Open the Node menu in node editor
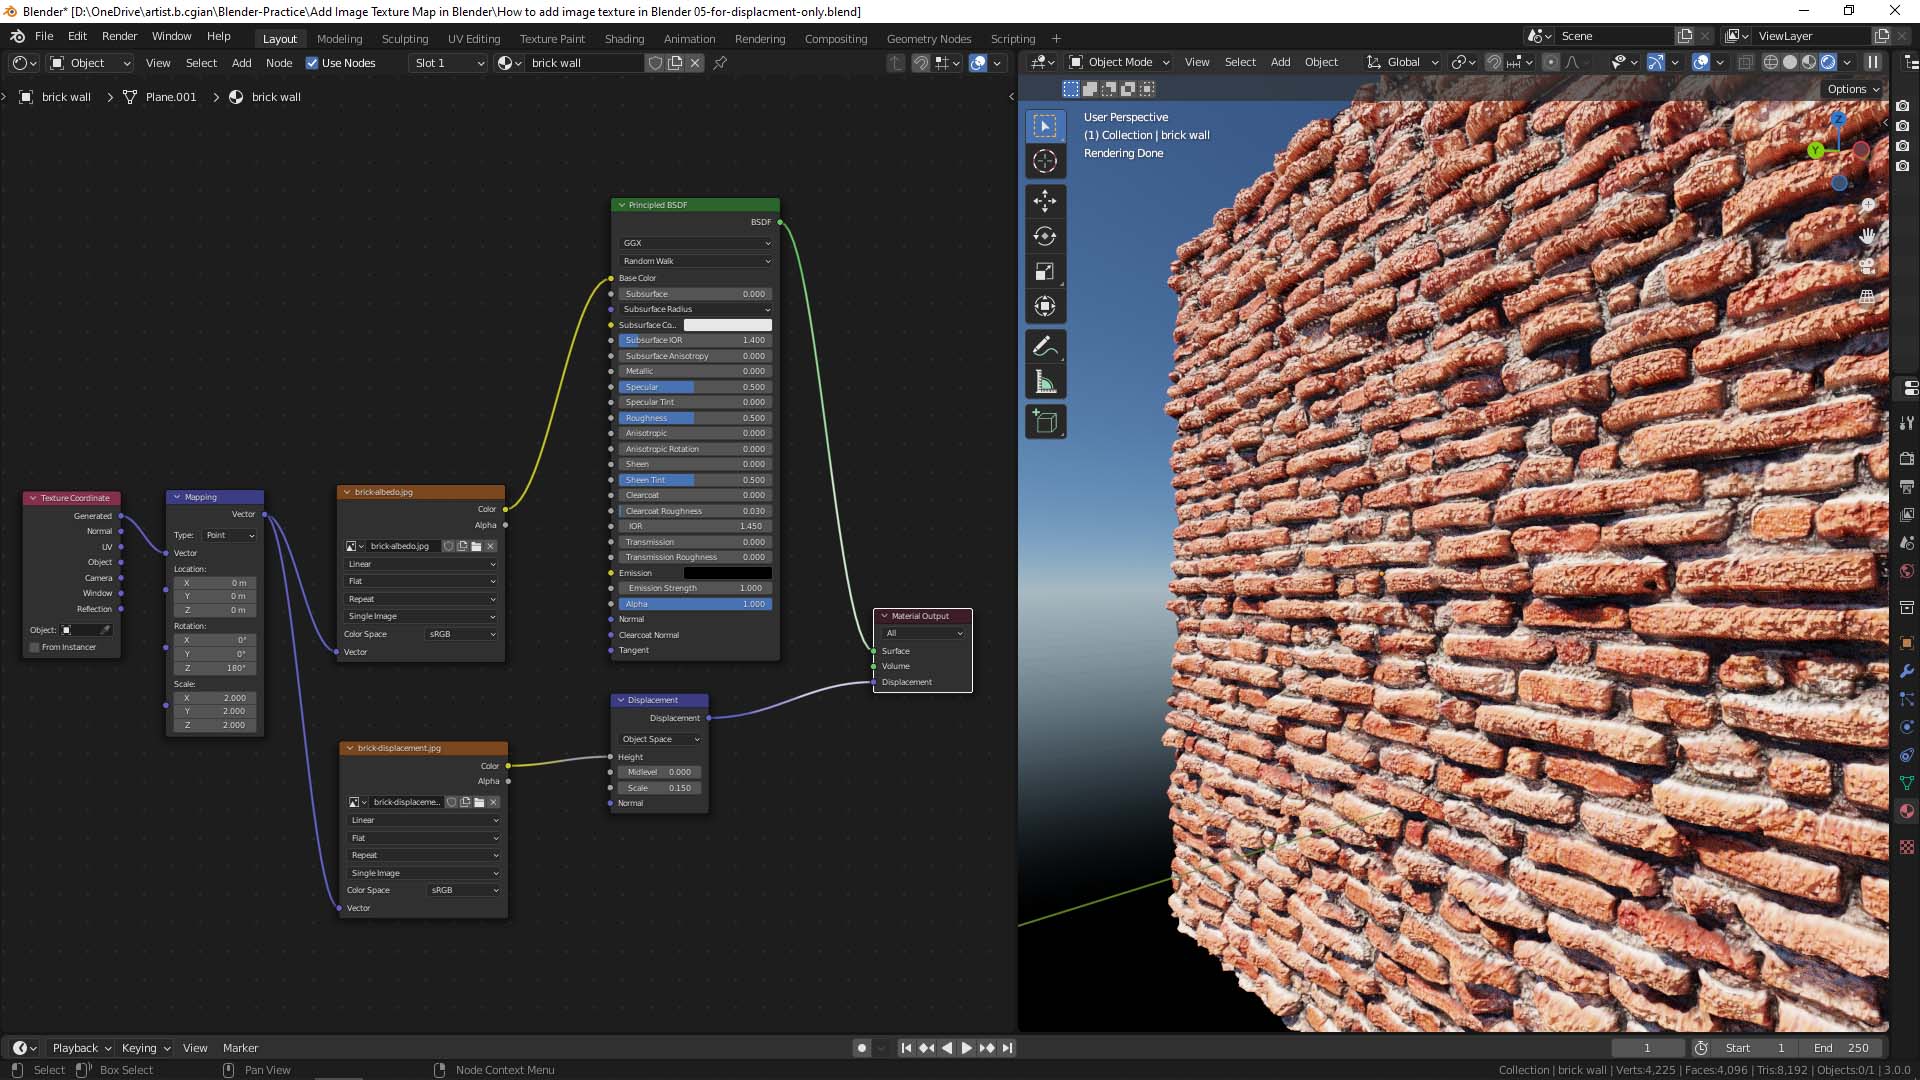The width and height of the screenshot is (1920, 1080). coord(279,63)
